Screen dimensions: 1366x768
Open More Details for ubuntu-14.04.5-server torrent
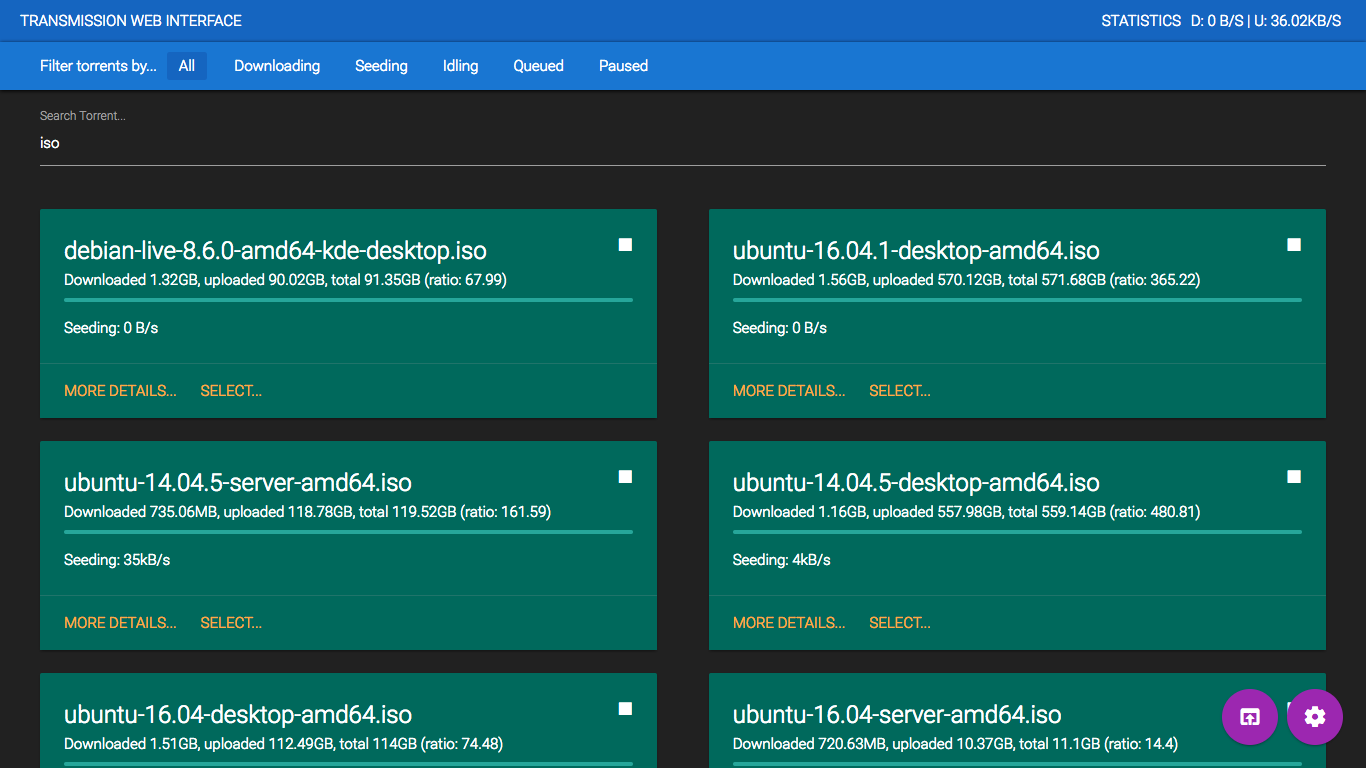(x=120, y=623)
